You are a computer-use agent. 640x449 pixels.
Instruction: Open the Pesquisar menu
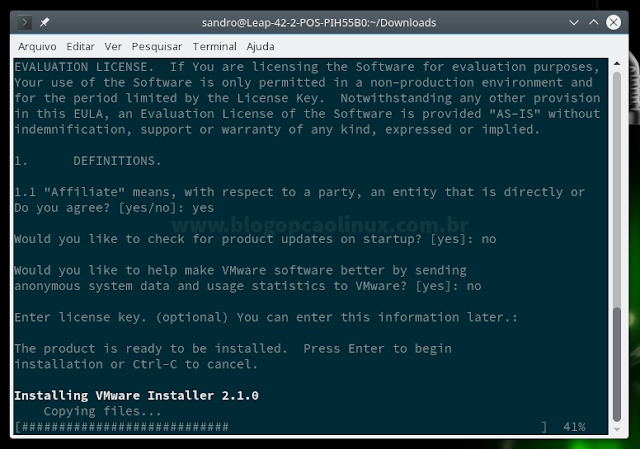(x=157, y=47)
